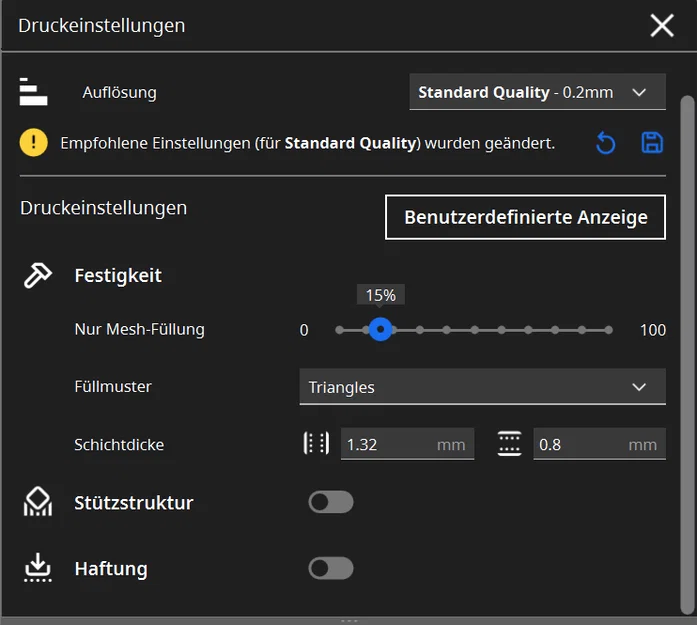Click the Stützstruktur support icon
Screen dimensions: 697x625
[37, 503]
